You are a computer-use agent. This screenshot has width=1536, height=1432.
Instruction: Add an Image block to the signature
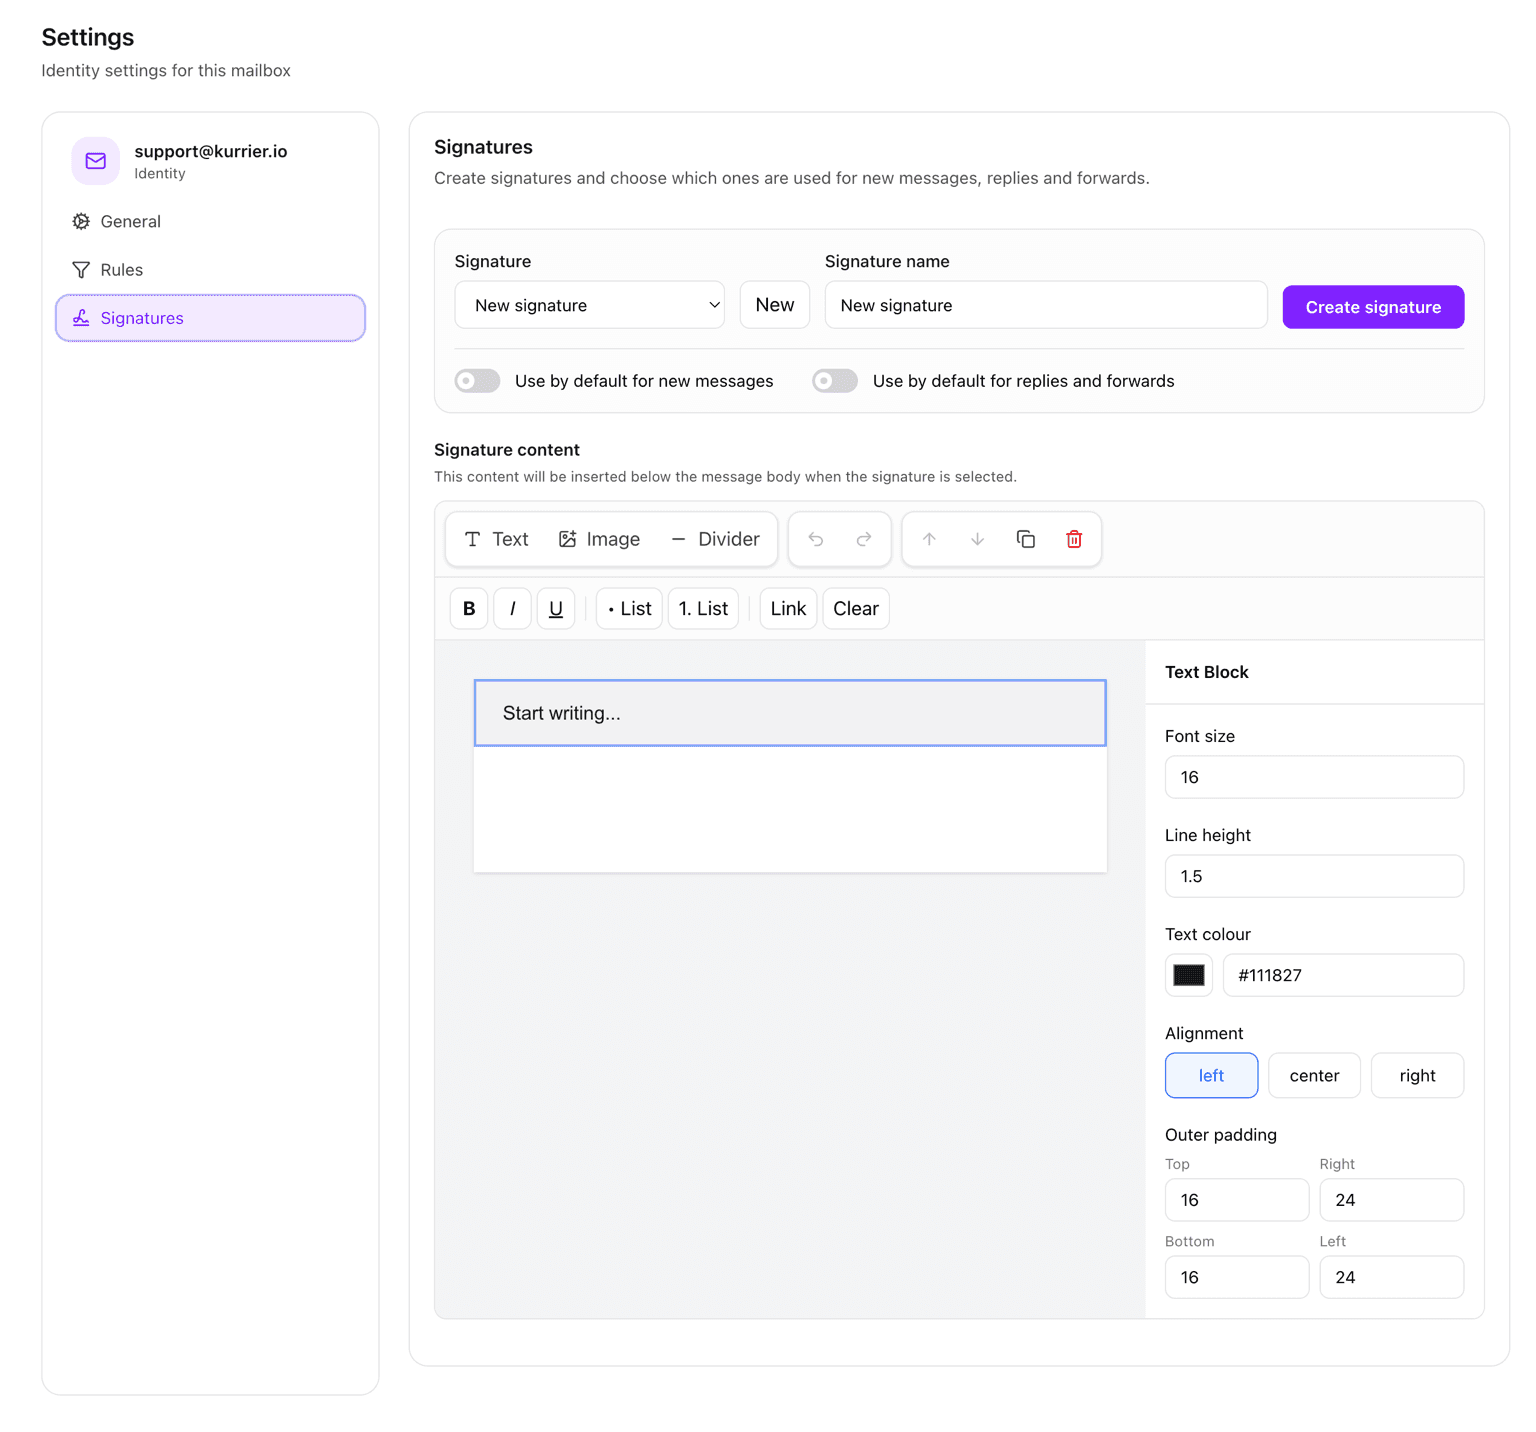pyautogui.click(x=599, y=539)
